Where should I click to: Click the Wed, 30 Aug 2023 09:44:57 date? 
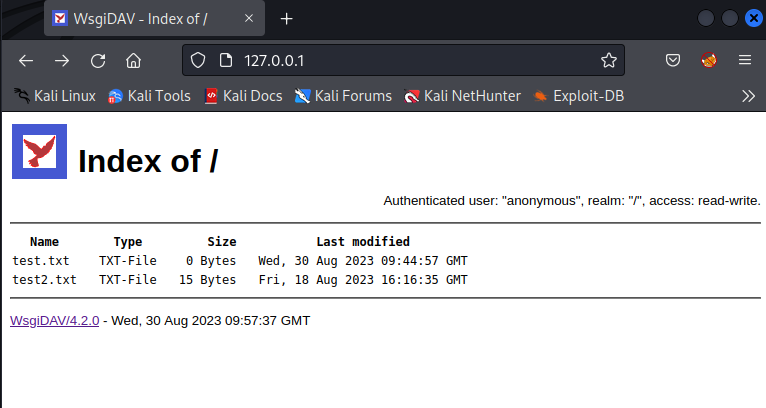(x=363, y=261)
